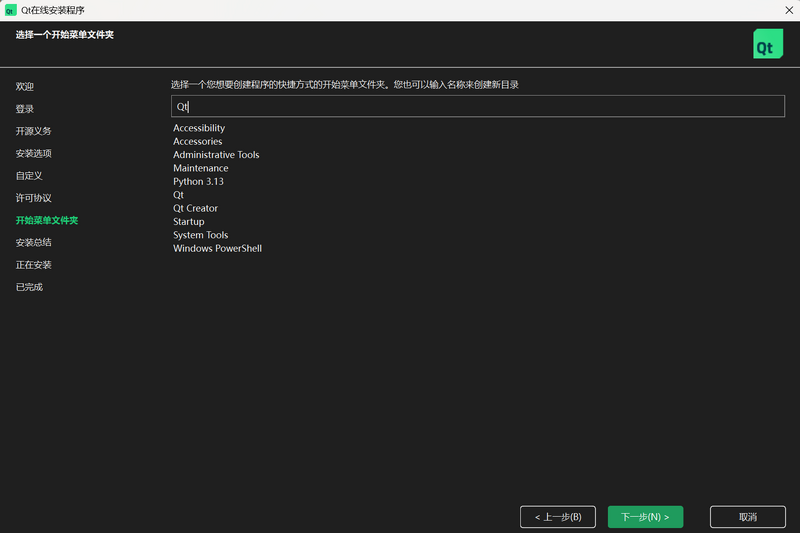Click the 已完成 step in the sidebar

coord(29,287)
